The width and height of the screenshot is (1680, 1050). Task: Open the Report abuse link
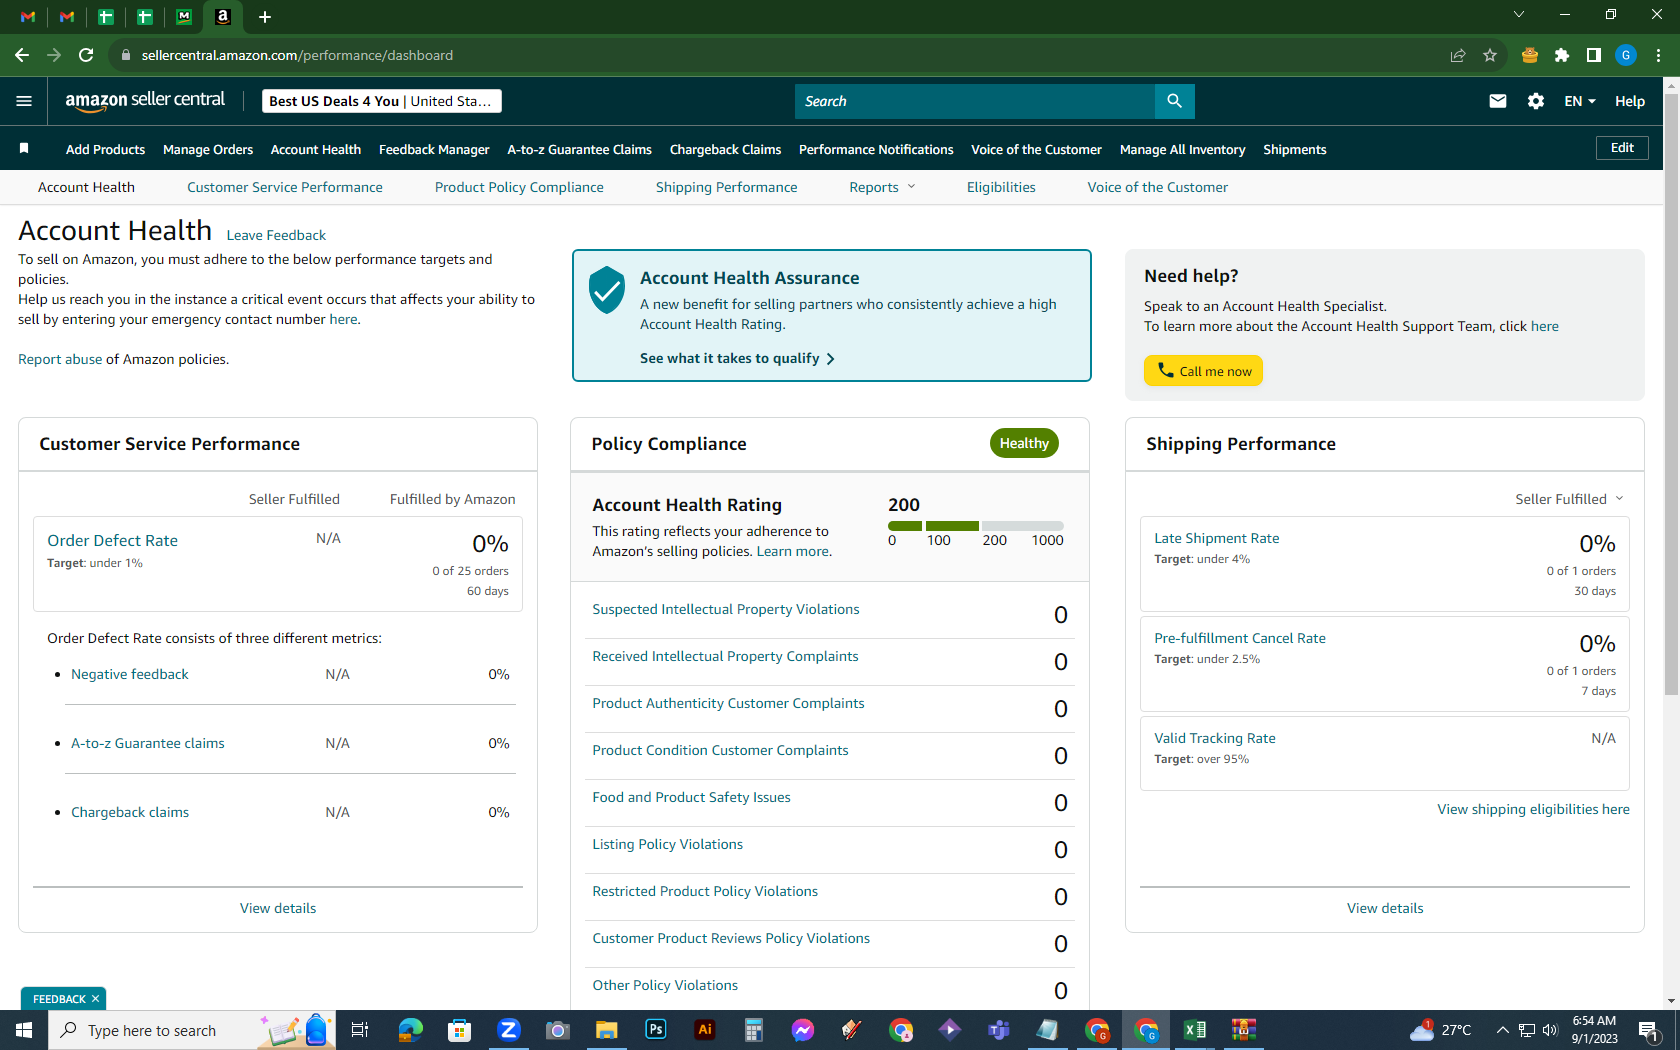[x=60, y=359]
